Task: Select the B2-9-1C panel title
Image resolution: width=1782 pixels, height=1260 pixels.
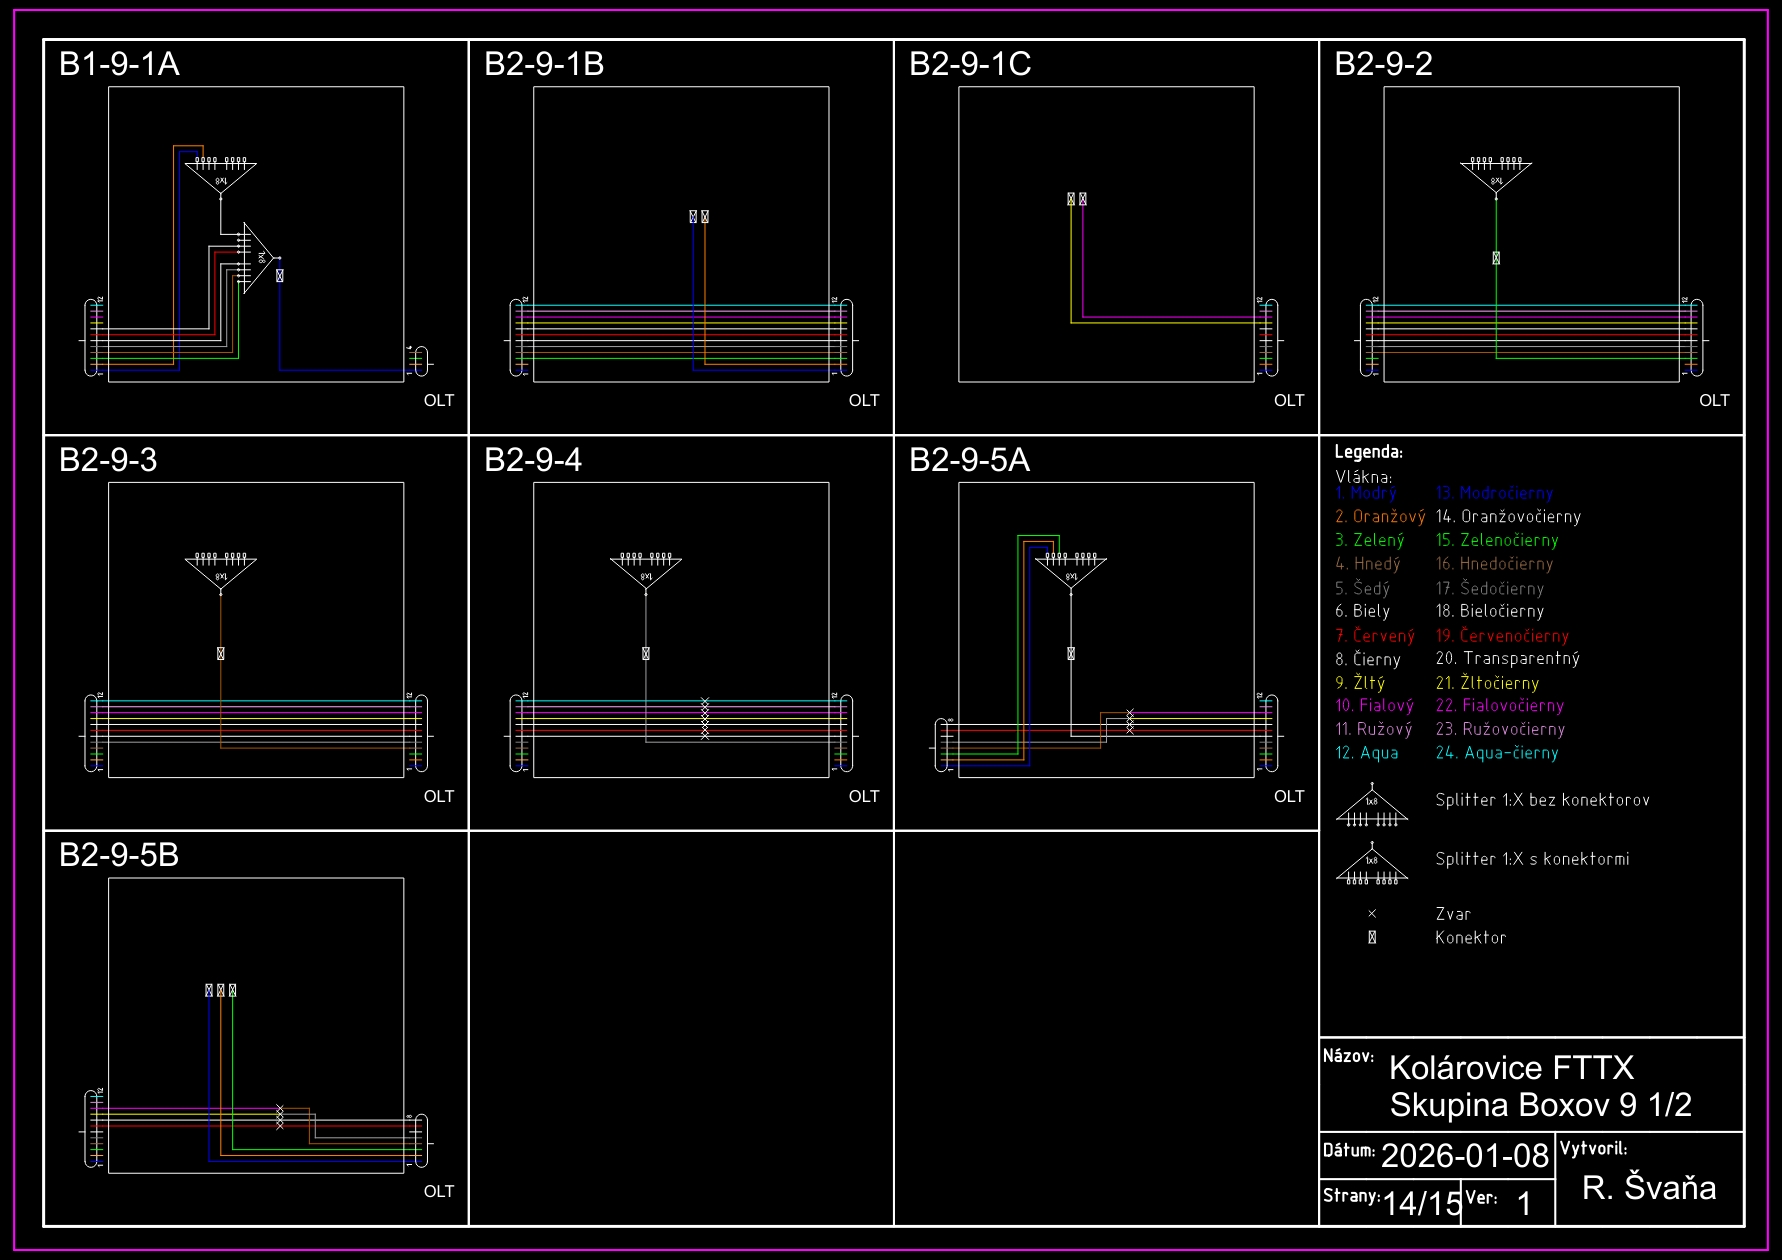Action: (x=969, y=64)
